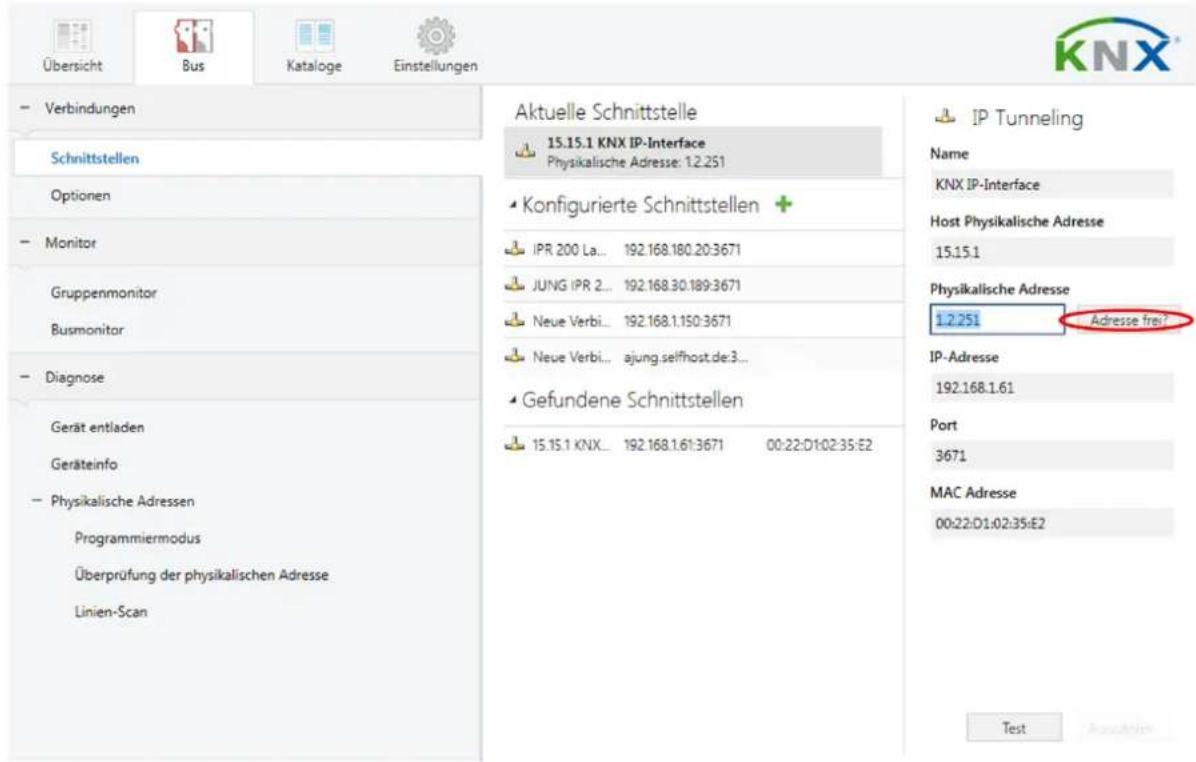The height and width of the screenshot is (762, 1196).
Task: Select found interface 15.15.1 KNX... row
Action: (703, 445)
